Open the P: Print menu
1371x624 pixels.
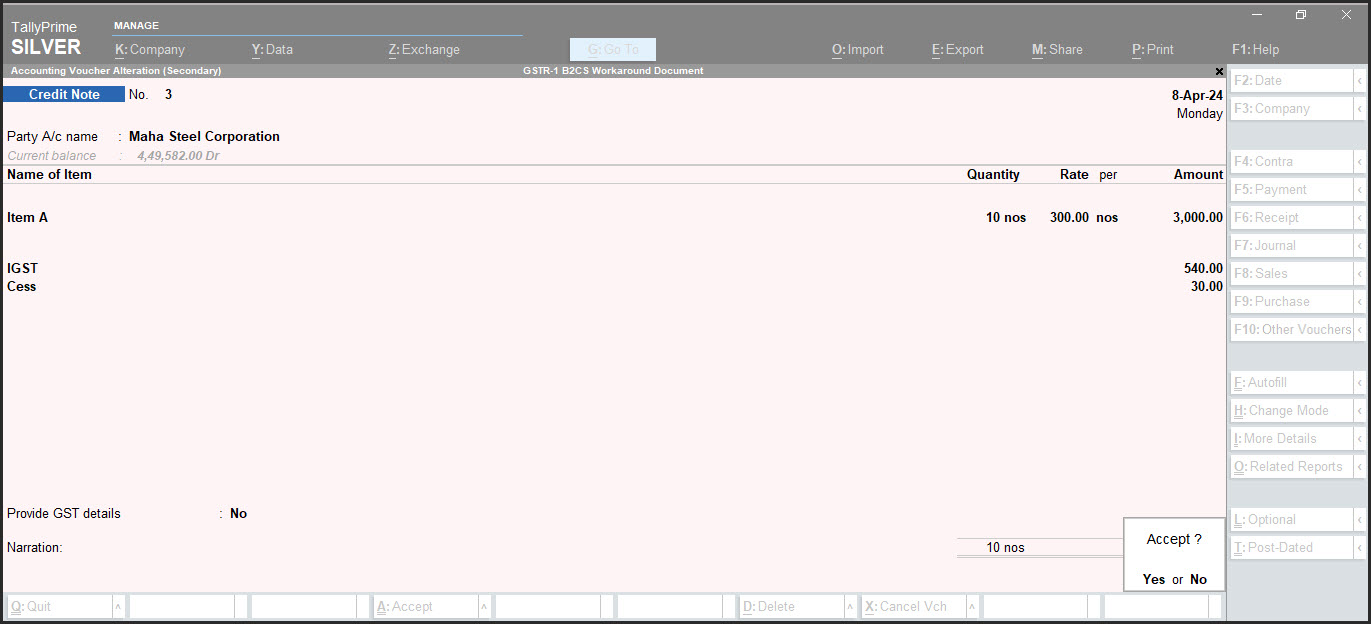pyautogui.click(x=1153, y=49)
